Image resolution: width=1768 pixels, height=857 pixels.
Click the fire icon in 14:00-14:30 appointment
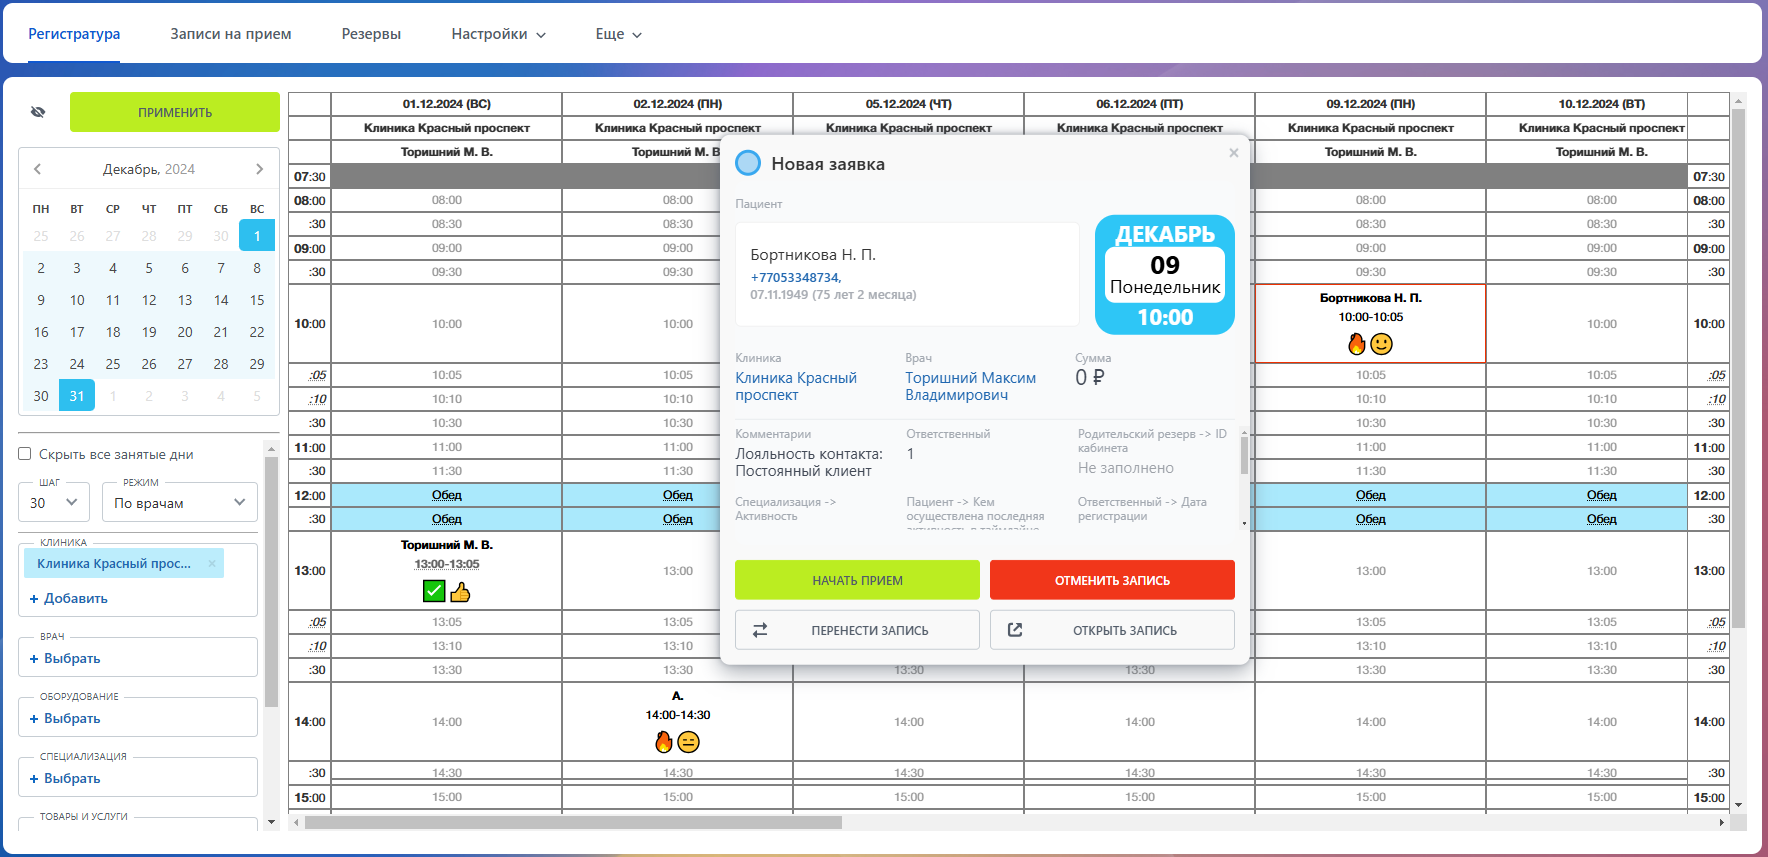[x=664, y=741]
